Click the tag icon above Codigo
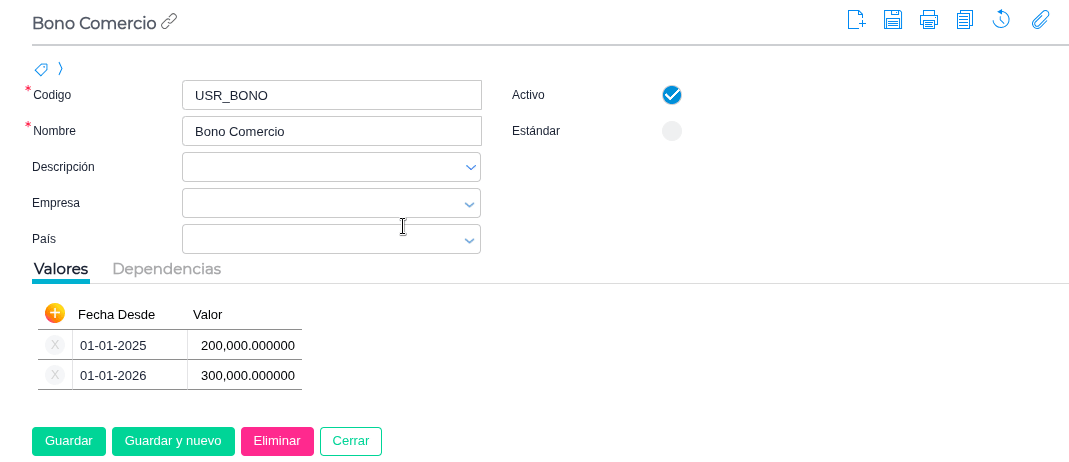 [41, 69]
